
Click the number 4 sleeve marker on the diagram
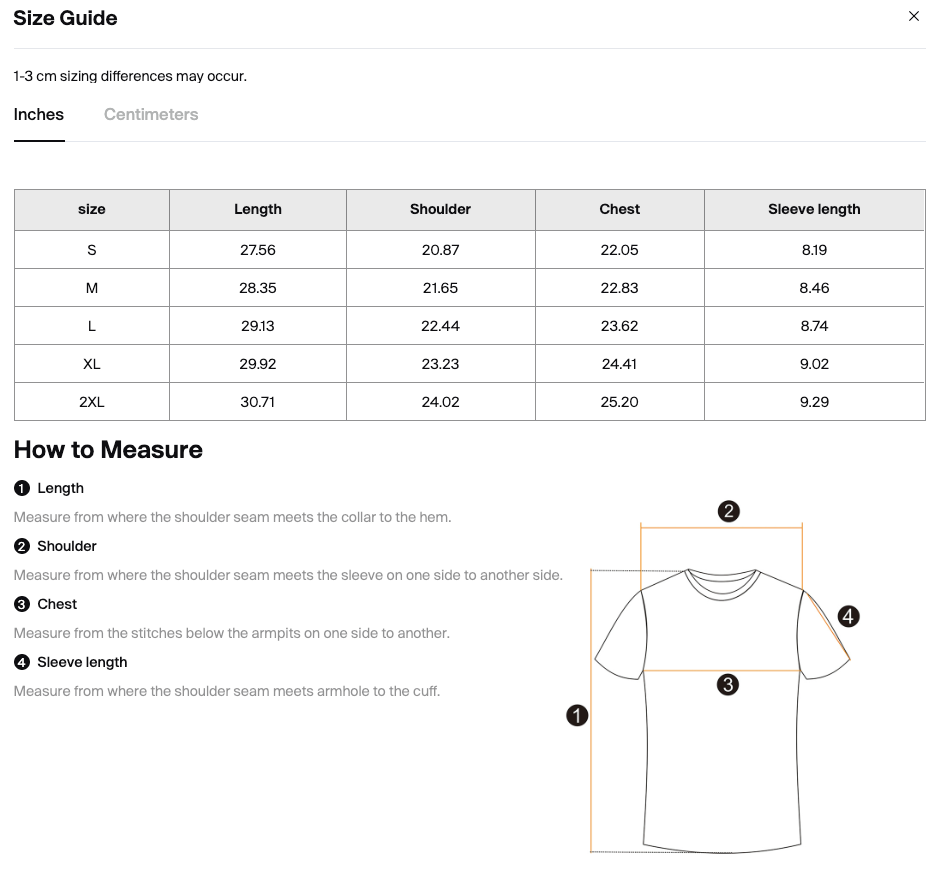[x=848, y=616]
